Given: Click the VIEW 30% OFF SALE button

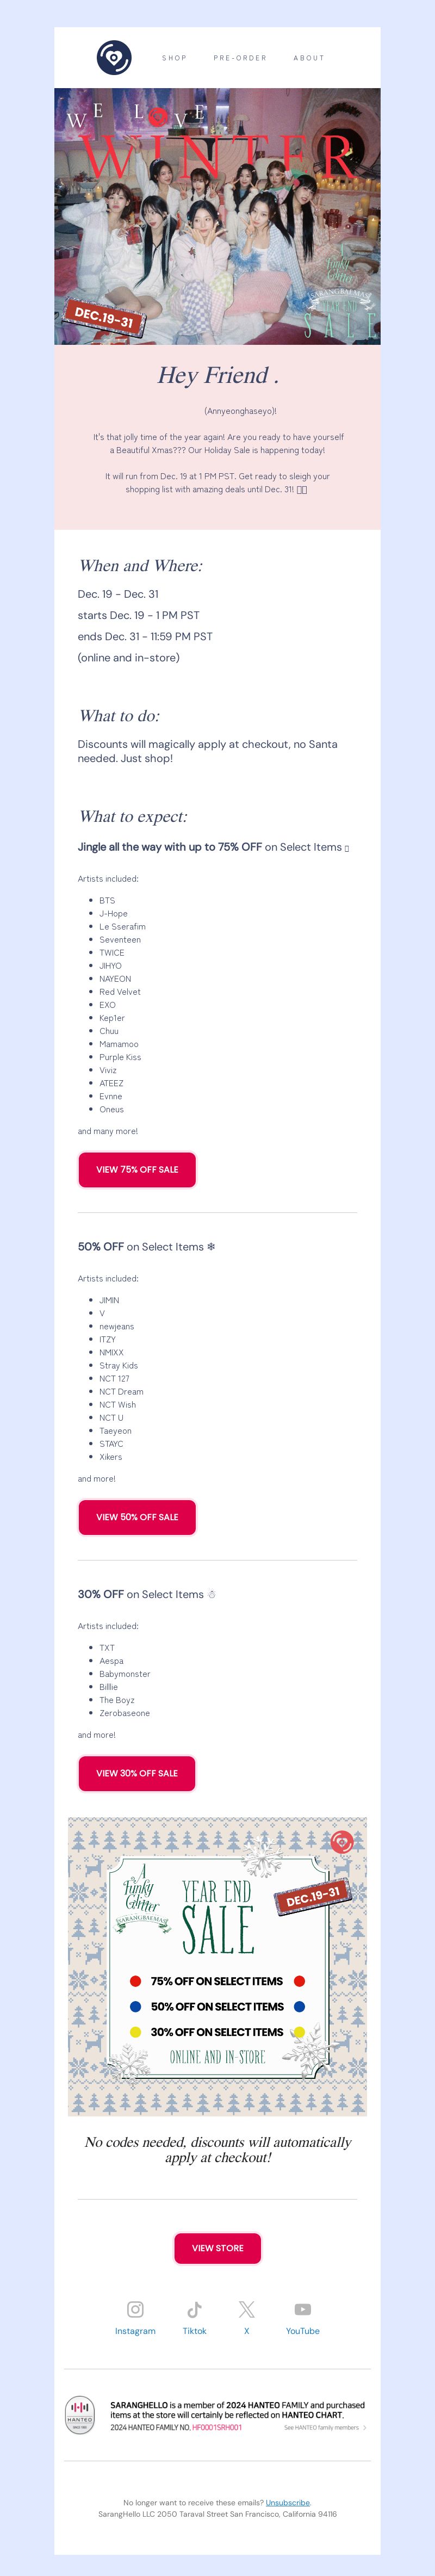Looking at the screenshot, I should pyautogui.click(x=137, y=1773).
